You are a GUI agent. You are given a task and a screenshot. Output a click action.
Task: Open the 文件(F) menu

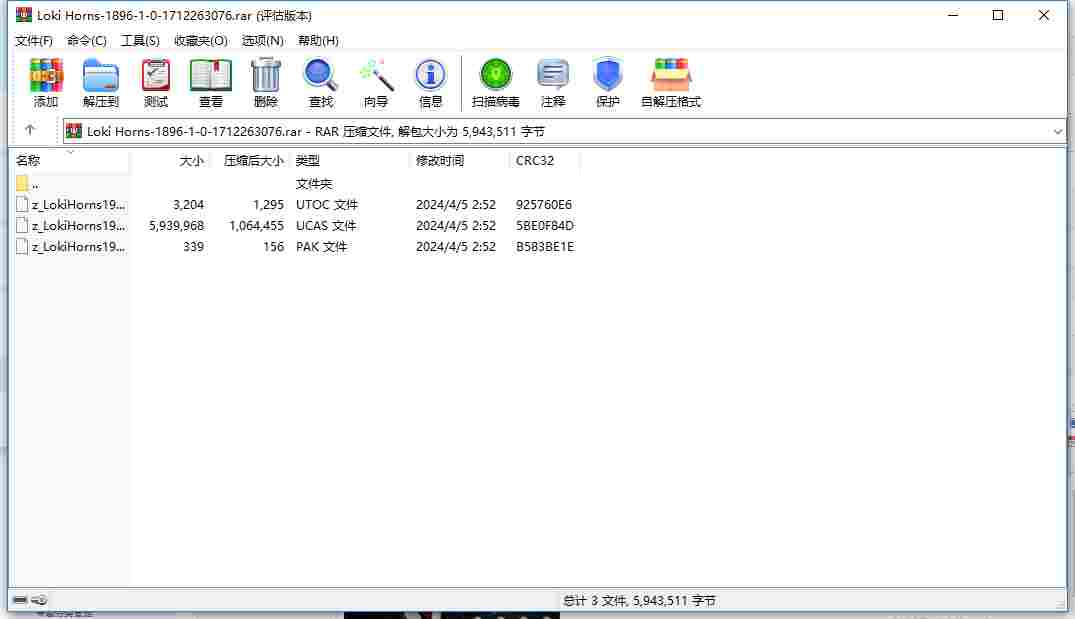[34, 40]
